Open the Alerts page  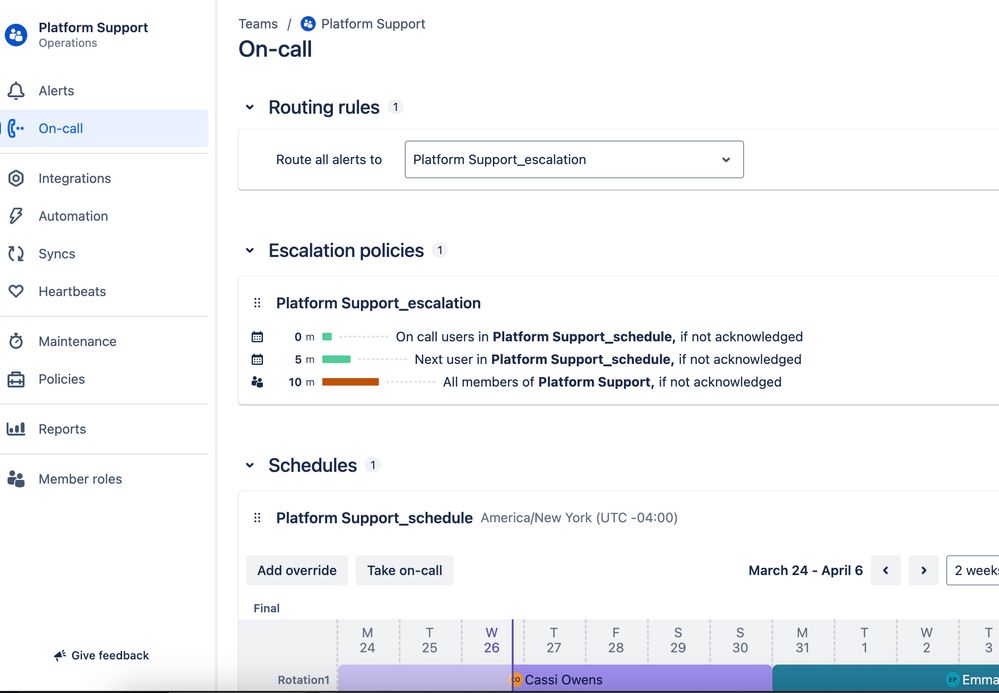tap(104, 90)
